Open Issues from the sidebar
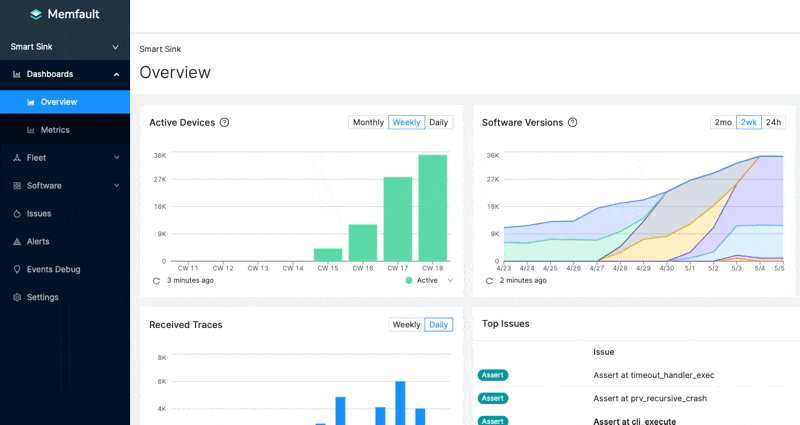 coord(38,214)
